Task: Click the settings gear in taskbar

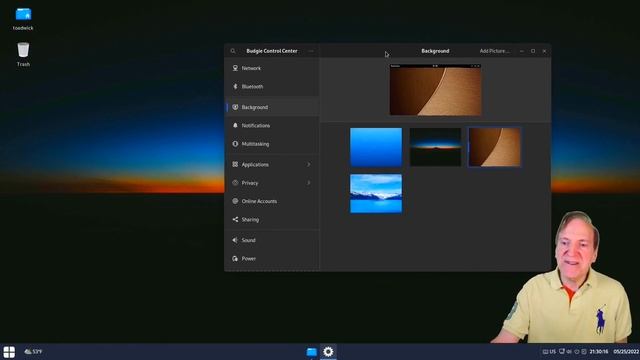Action: click(328, 351)
